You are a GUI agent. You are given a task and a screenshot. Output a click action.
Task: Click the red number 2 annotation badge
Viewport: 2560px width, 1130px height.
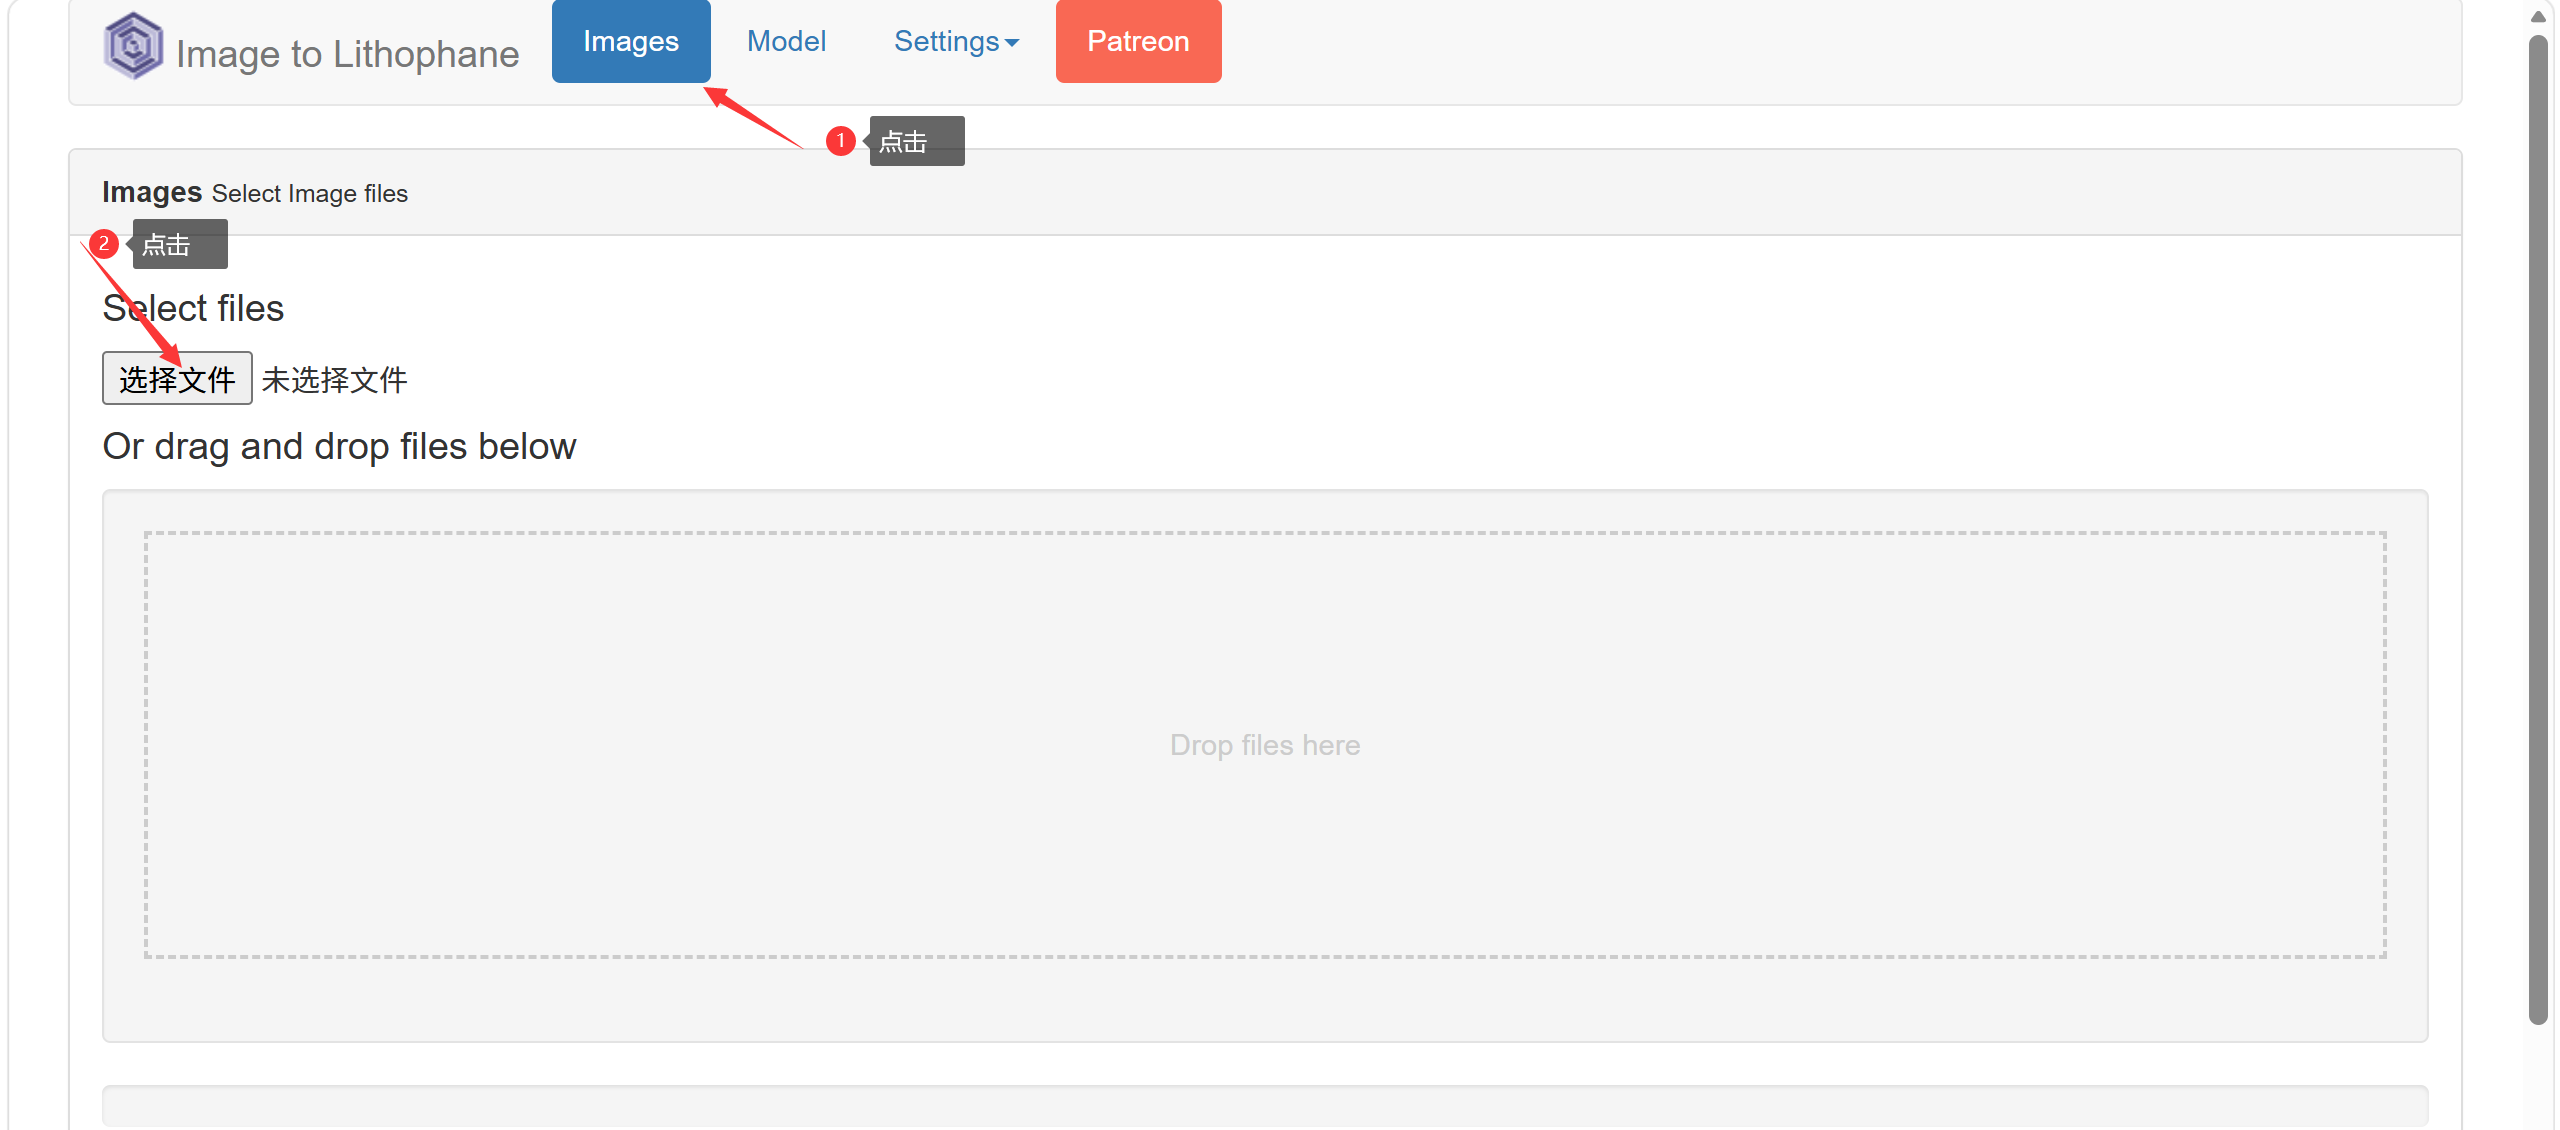point(104,244)
